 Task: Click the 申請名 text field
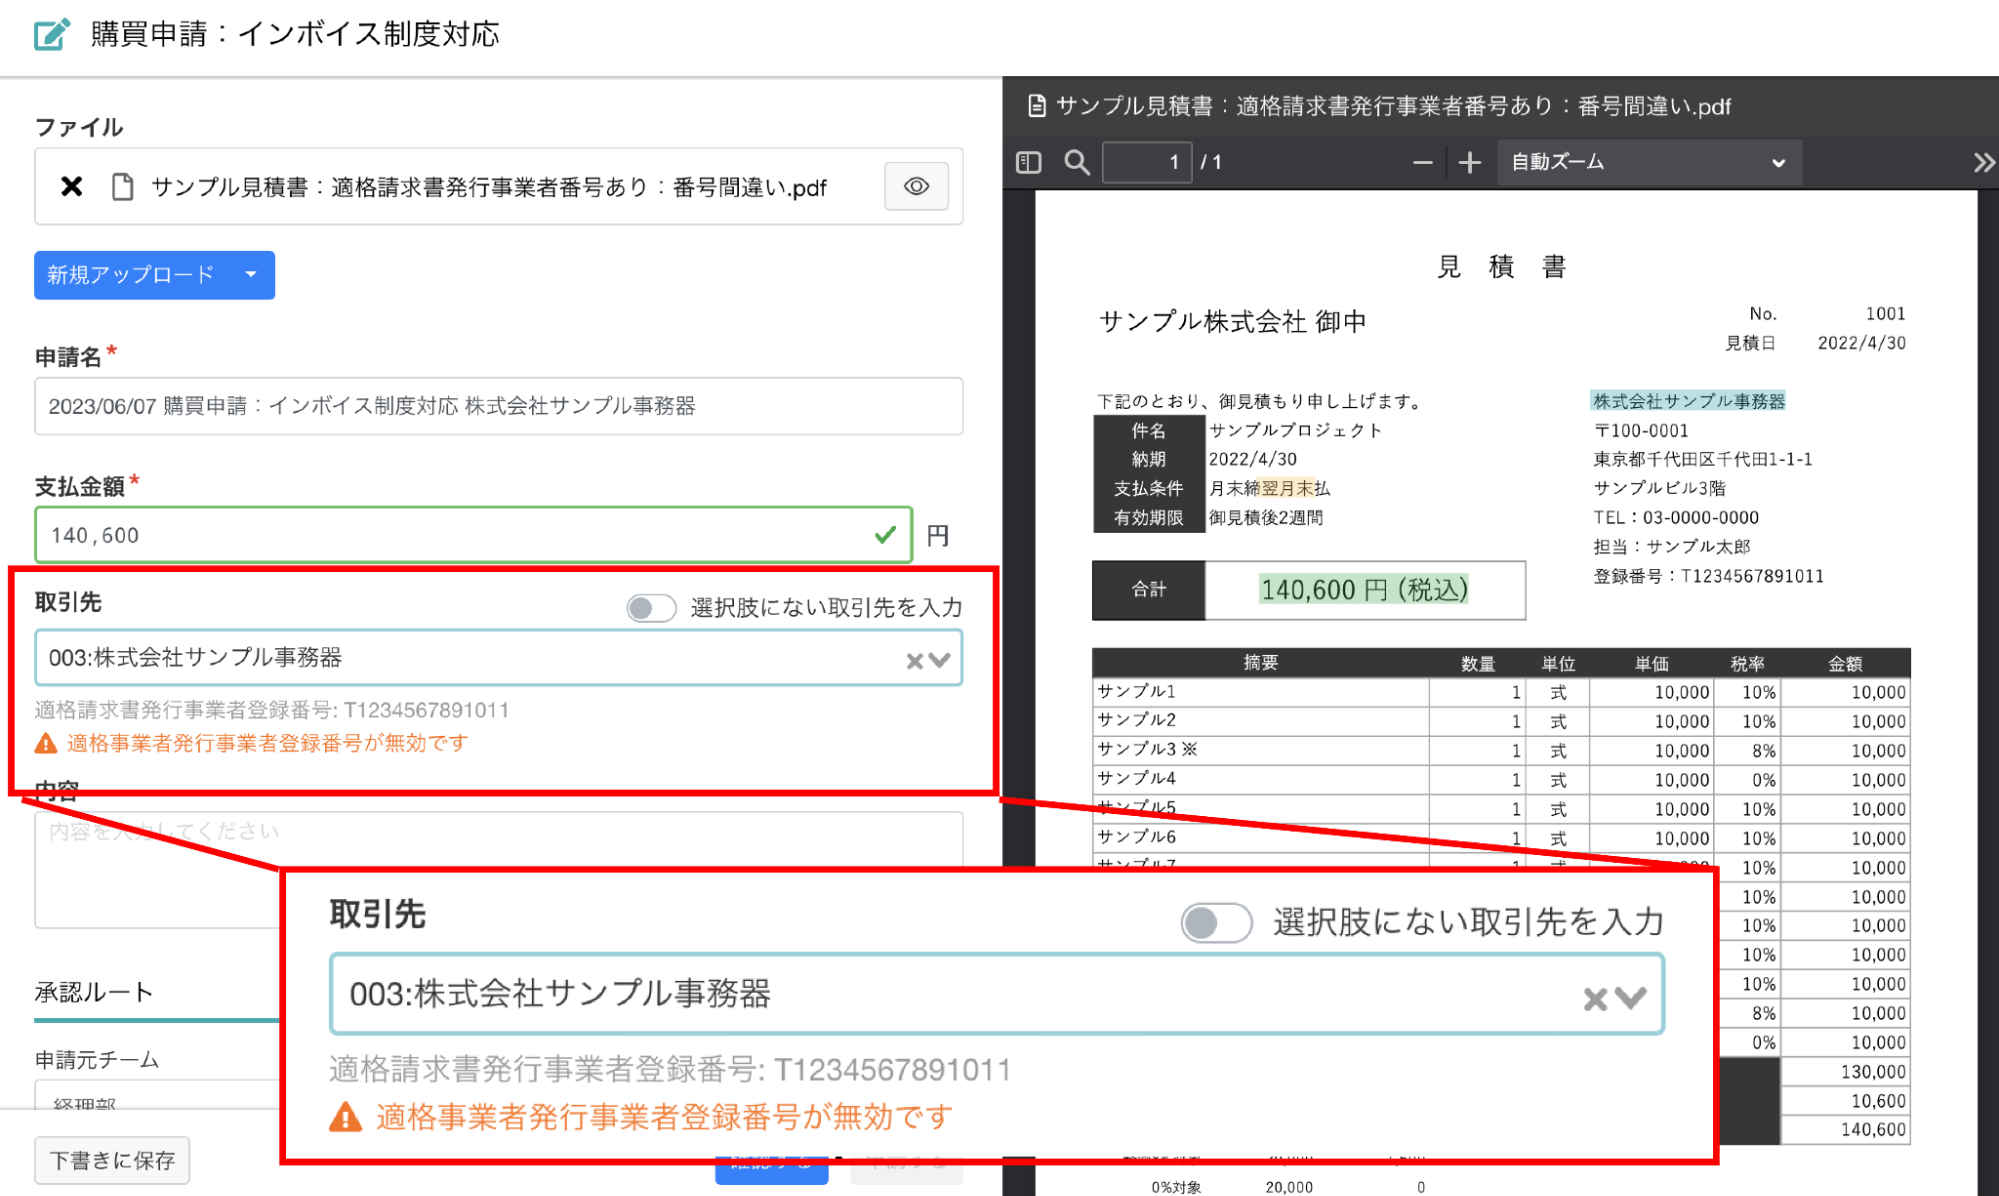click(x=498, y=406)
